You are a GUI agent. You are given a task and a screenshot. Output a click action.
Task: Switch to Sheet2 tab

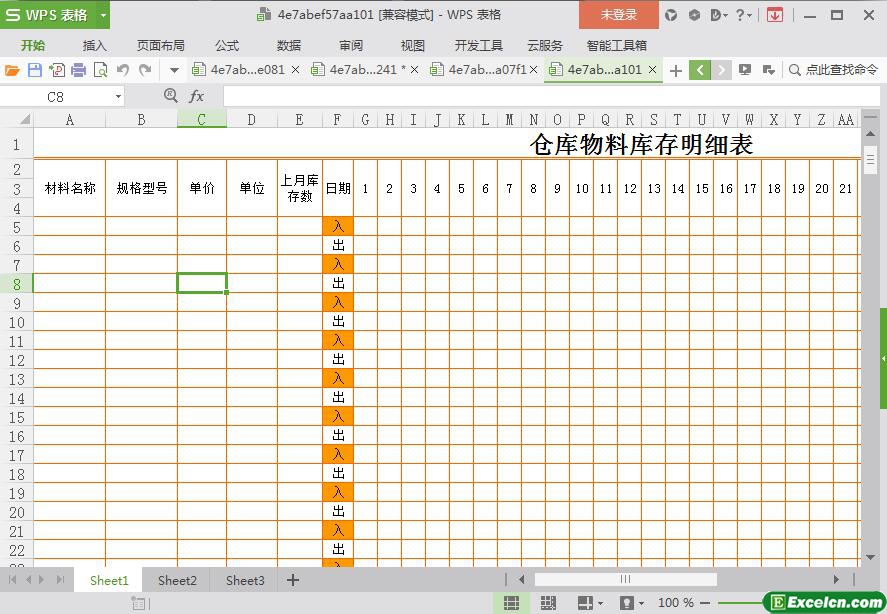click(x=177, y=580)
